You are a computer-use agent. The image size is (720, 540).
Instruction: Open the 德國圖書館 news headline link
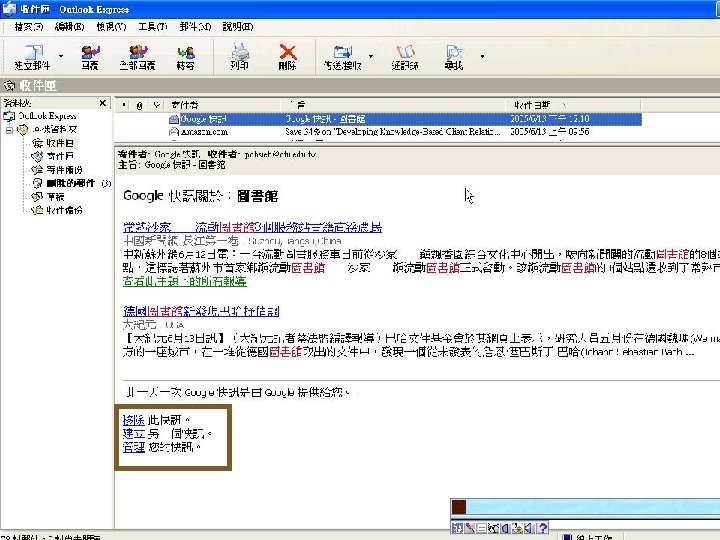pyautogui.click(x=201, y=311)
